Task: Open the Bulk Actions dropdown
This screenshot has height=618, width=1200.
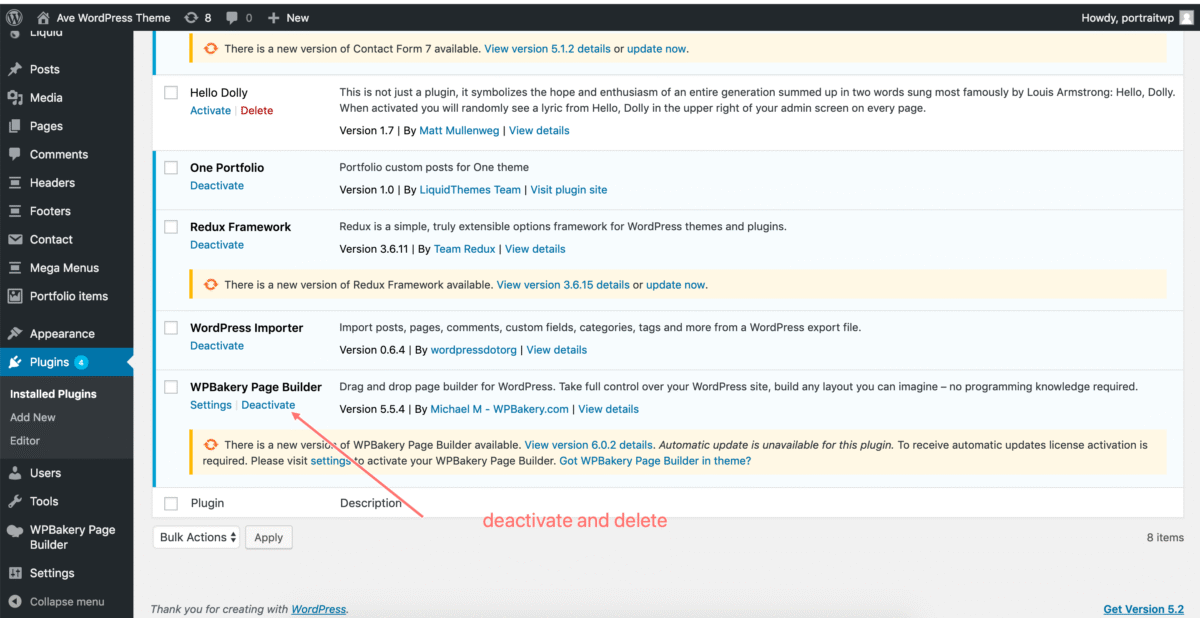Action: (x=196, y=537)
